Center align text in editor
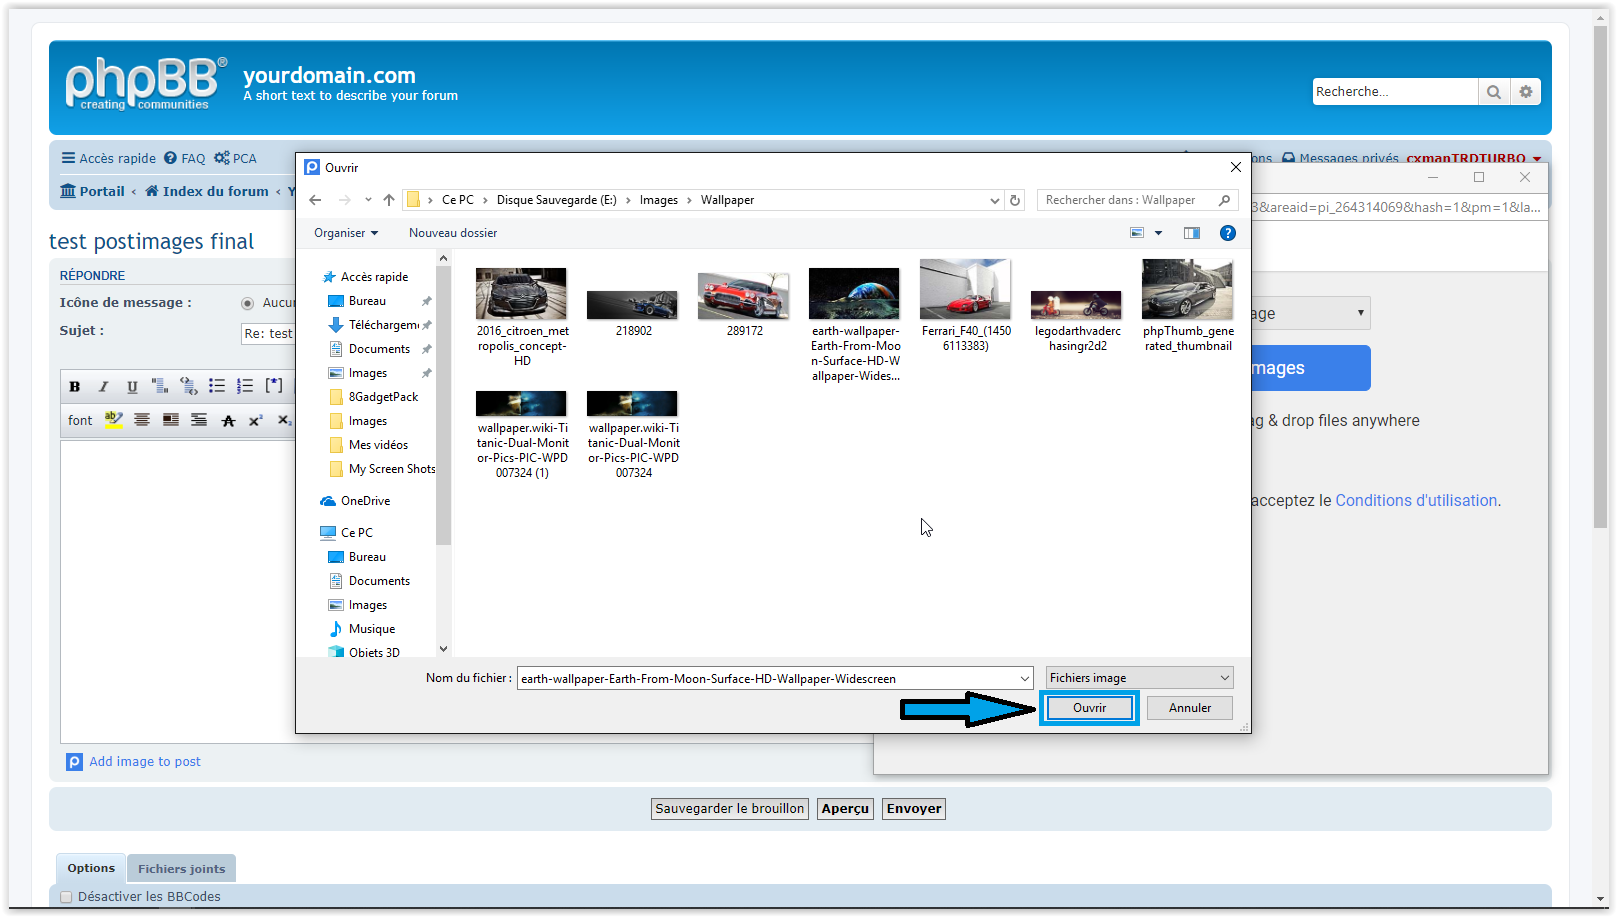This screenshot has height=917, width=1617. 142,420
